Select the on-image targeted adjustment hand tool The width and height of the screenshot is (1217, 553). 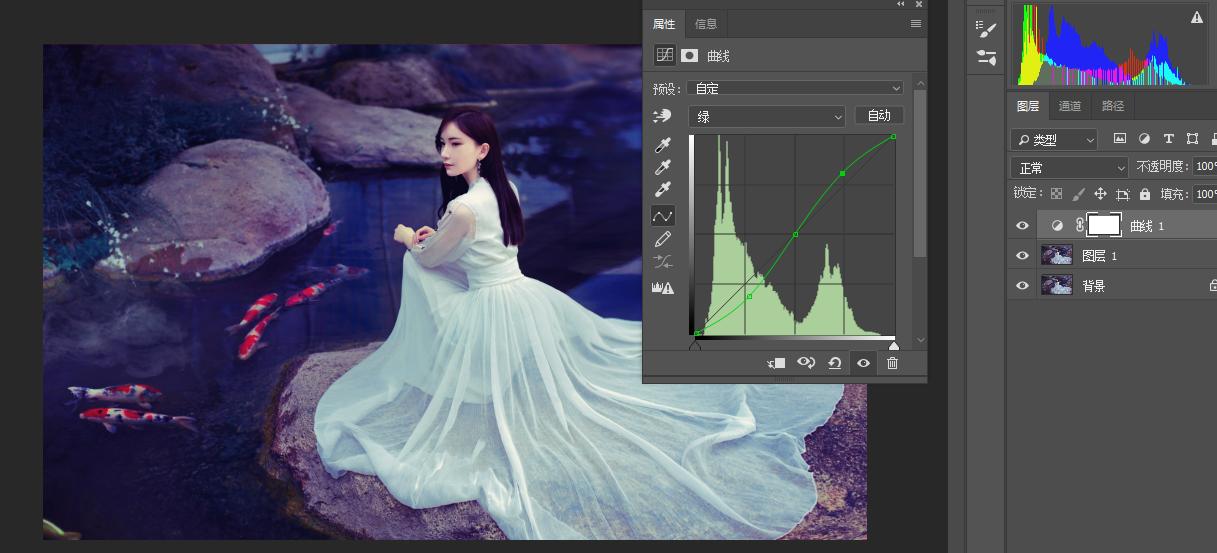[x=662, y=117]
